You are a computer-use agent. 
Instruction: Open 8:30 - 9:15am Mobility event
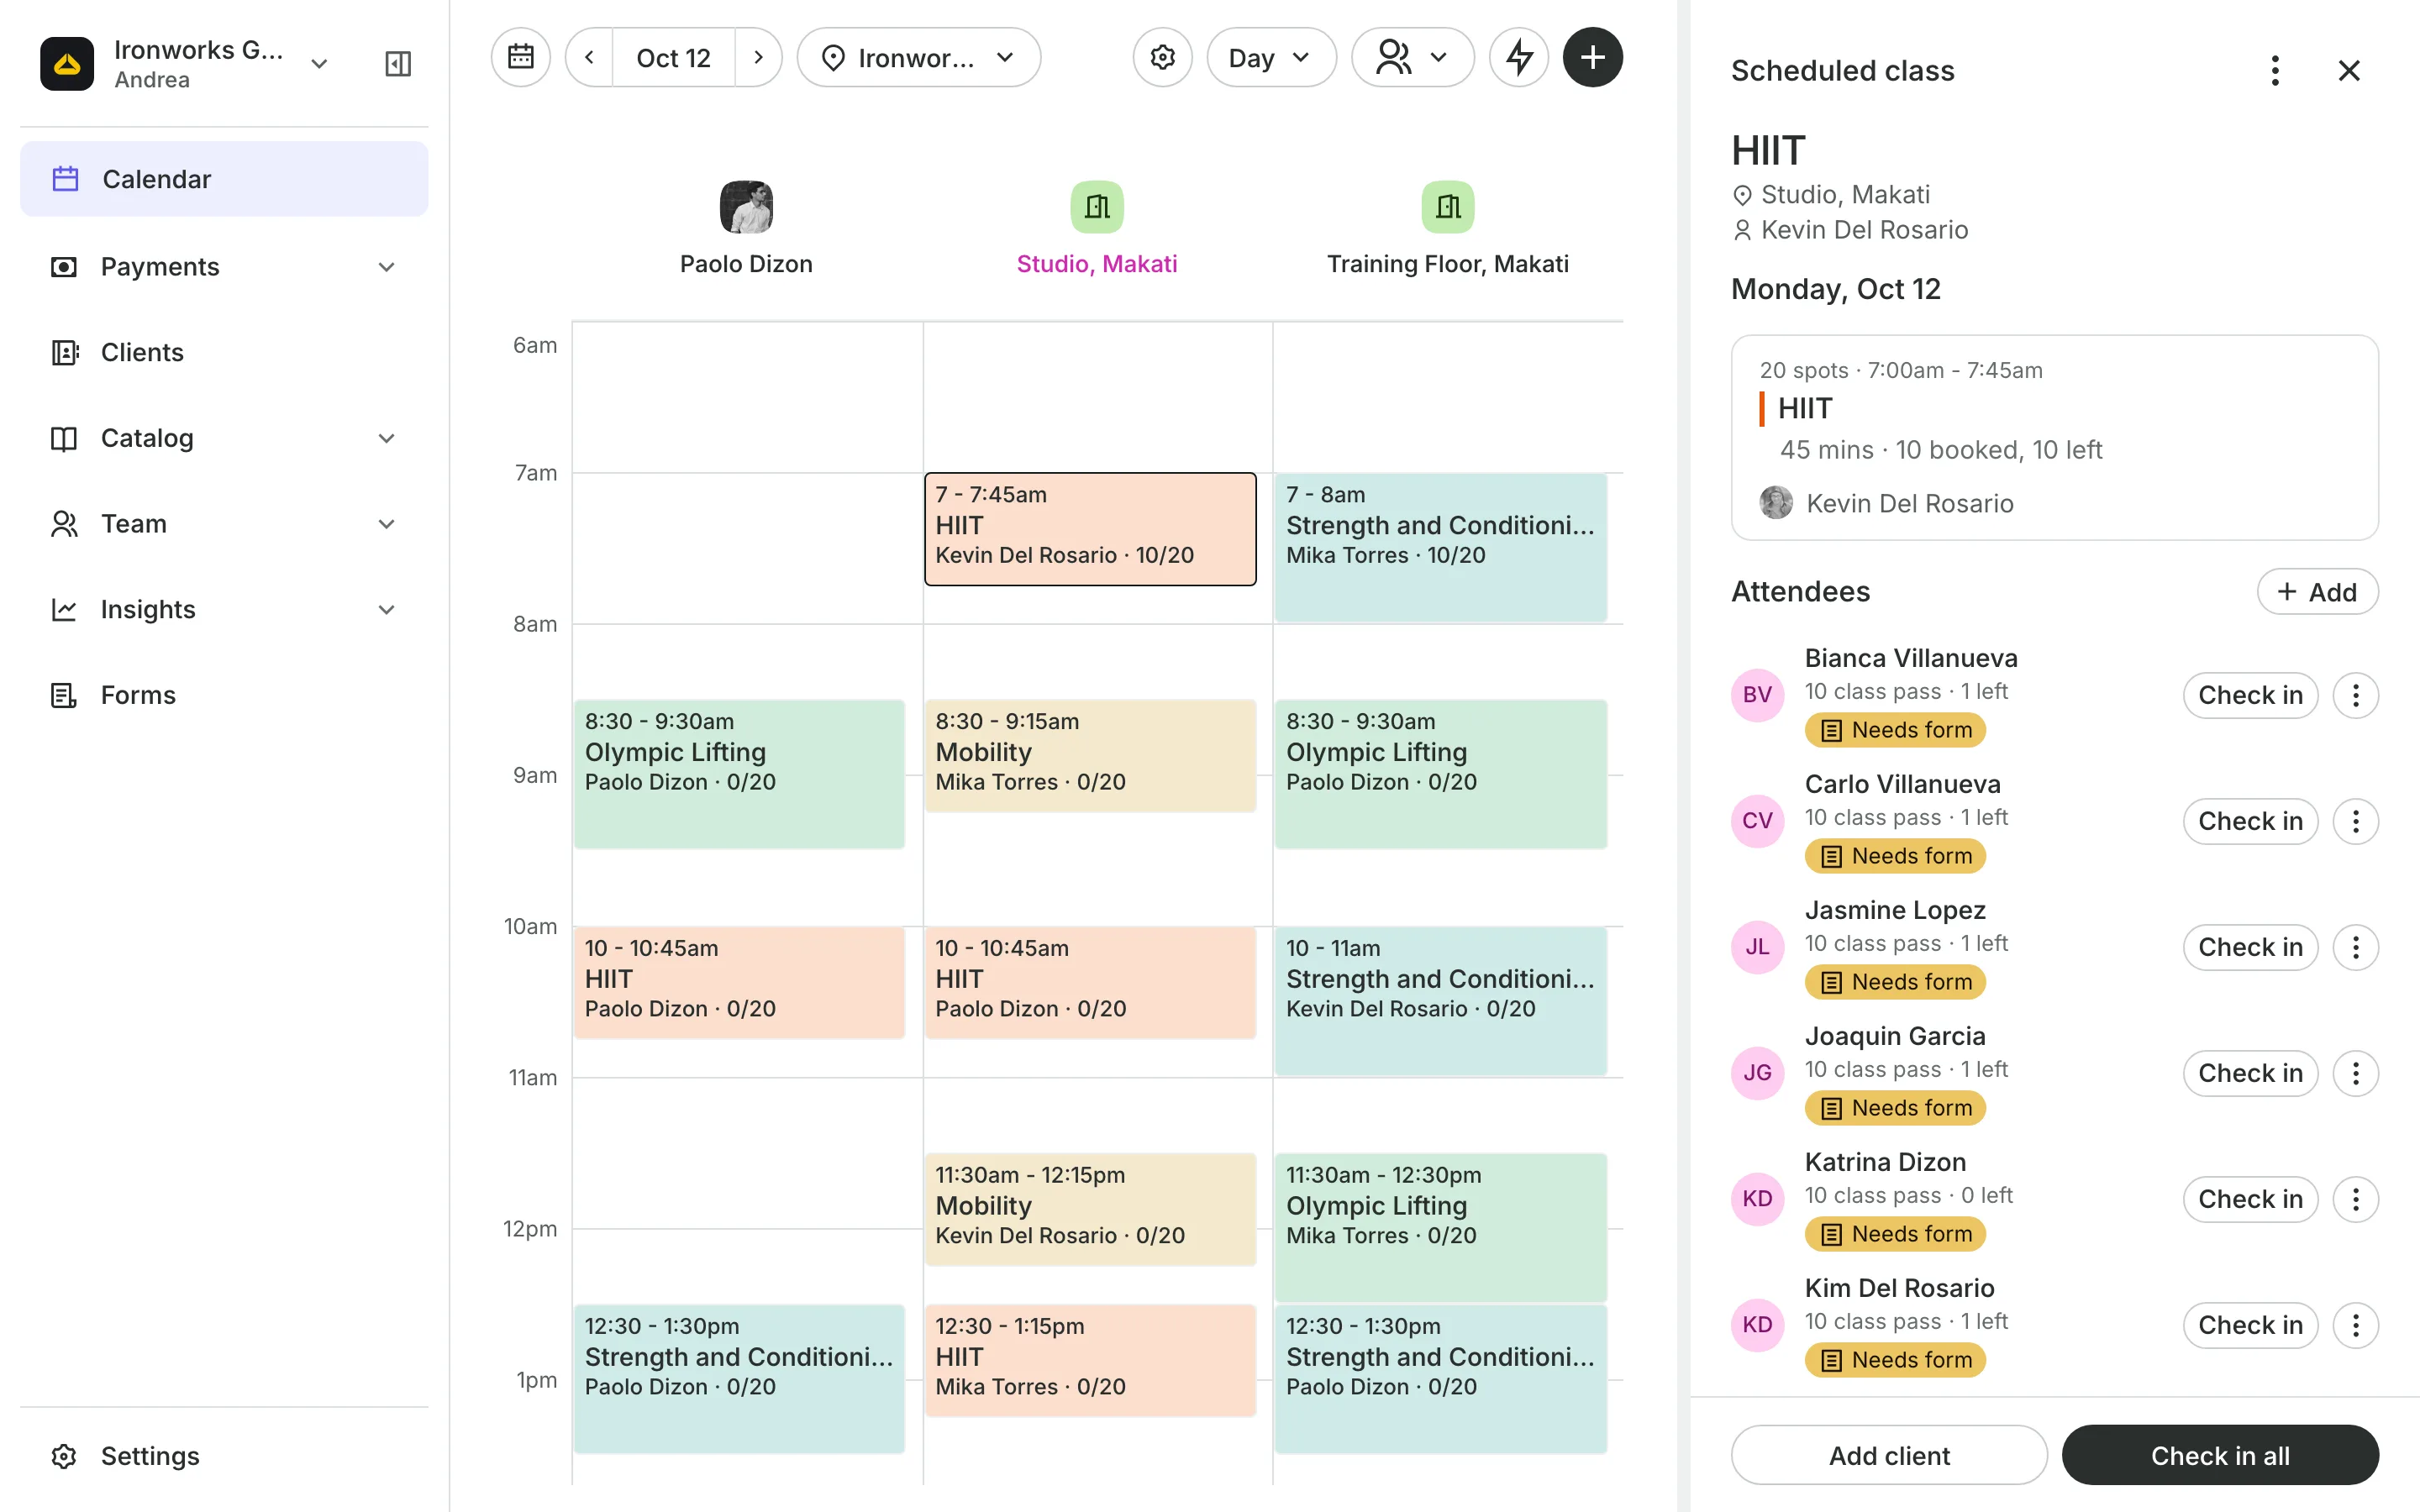point(1090,756)
